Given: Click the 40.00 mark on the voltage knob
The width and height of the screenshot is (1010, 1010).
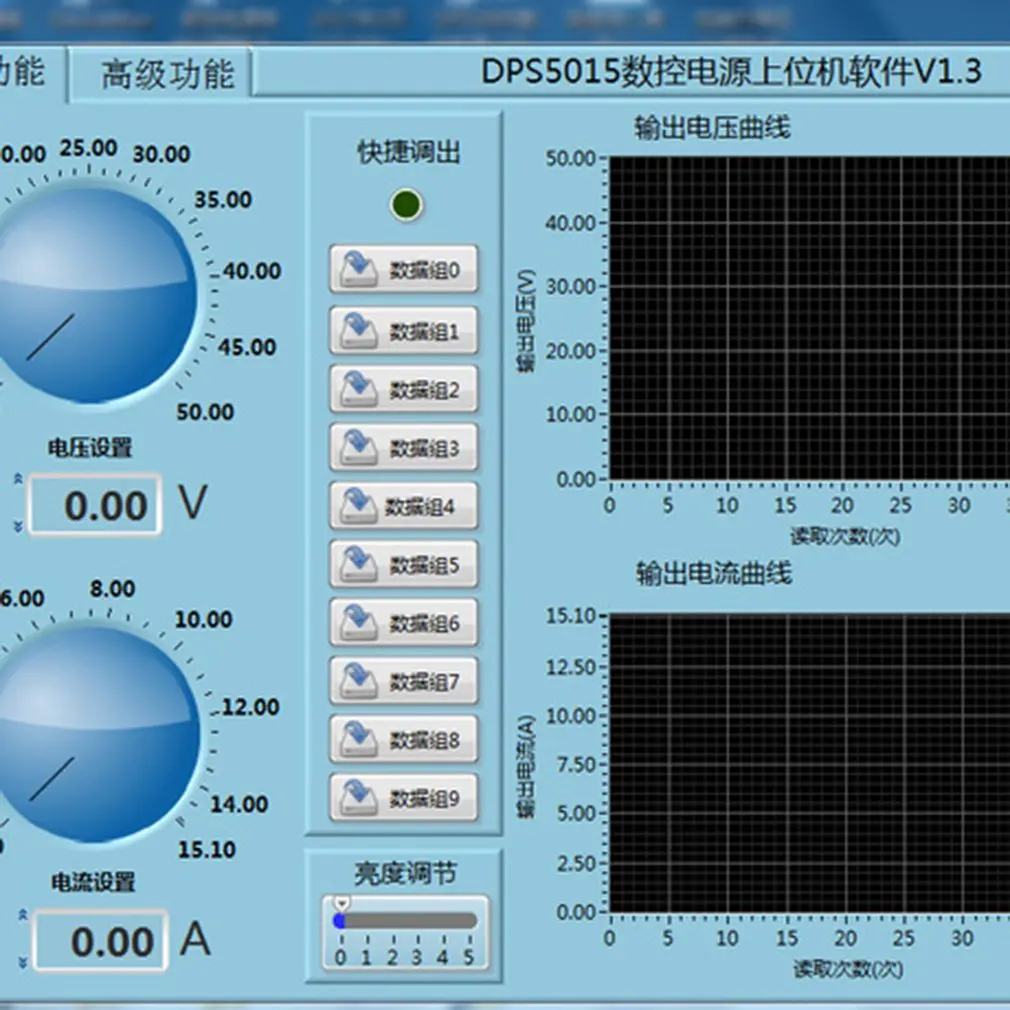Looking at the screenshot, I should point(252,271).
